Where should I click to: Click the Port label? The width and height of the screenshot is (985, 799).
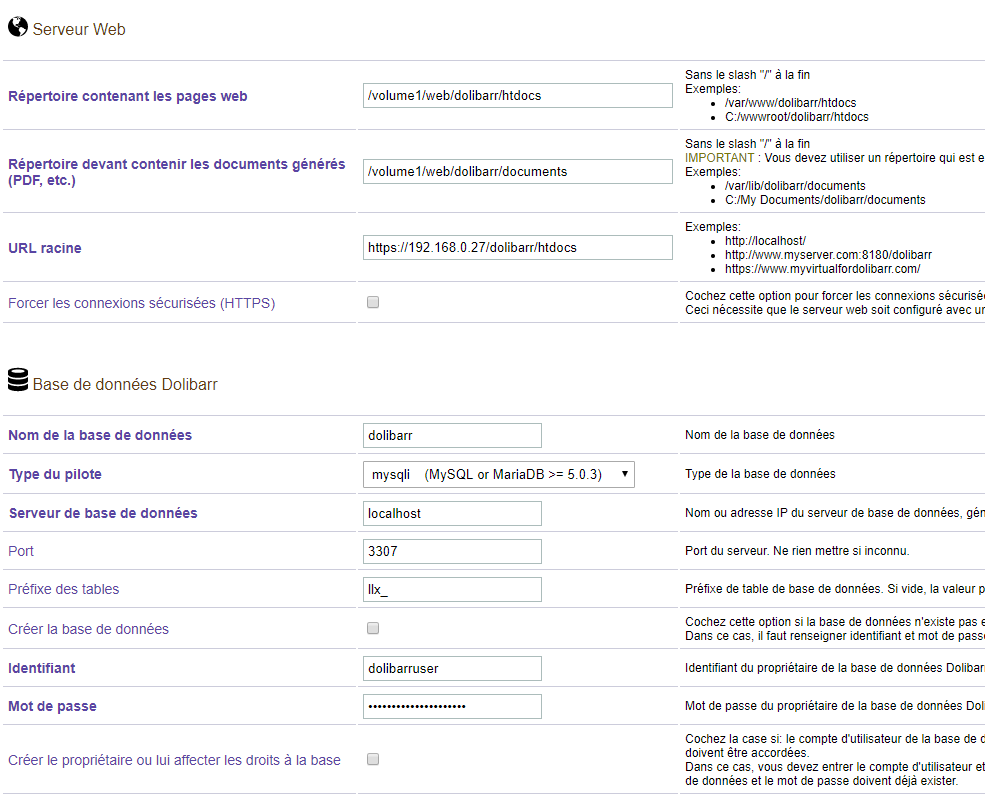pos(21,551)
